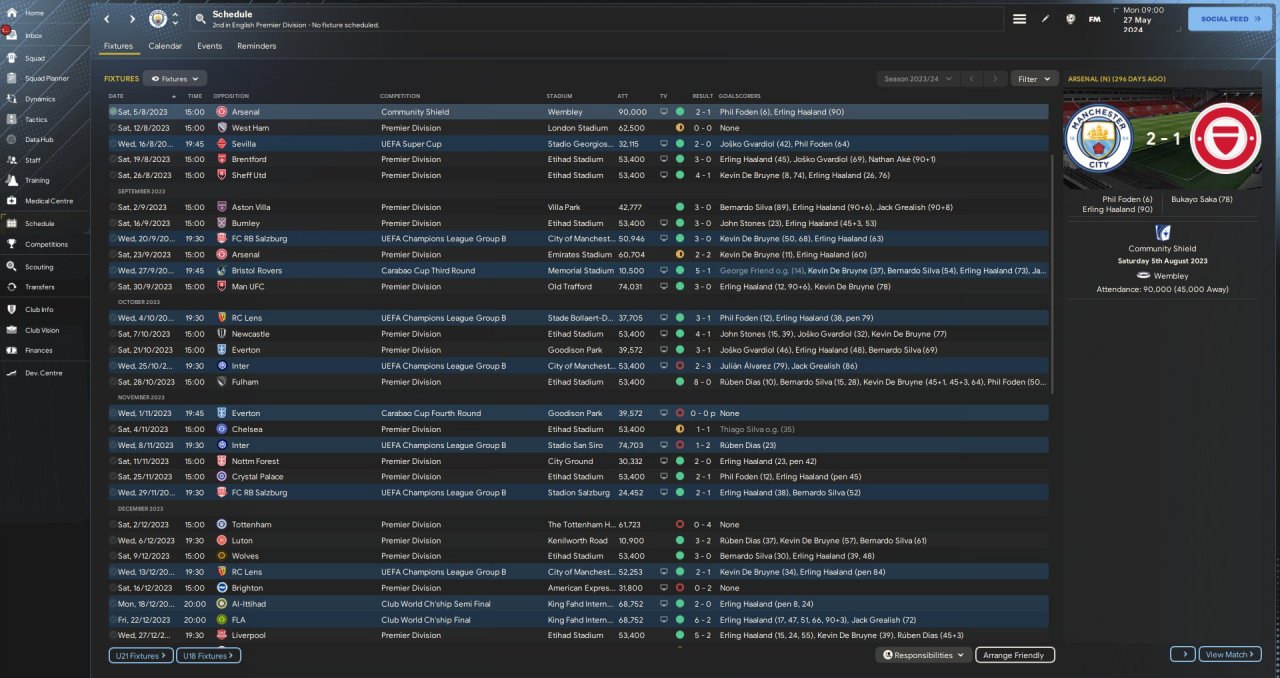Click the search magnifier icon
Screen dimensions: 1280x678
click(x=200, y=19)
